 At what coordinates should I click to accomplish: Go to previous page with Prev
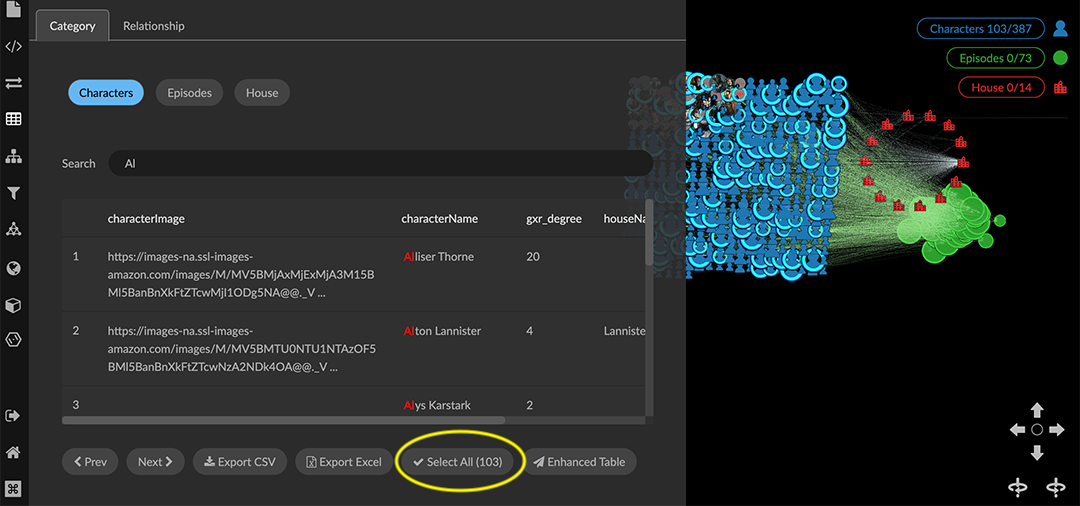90,462
